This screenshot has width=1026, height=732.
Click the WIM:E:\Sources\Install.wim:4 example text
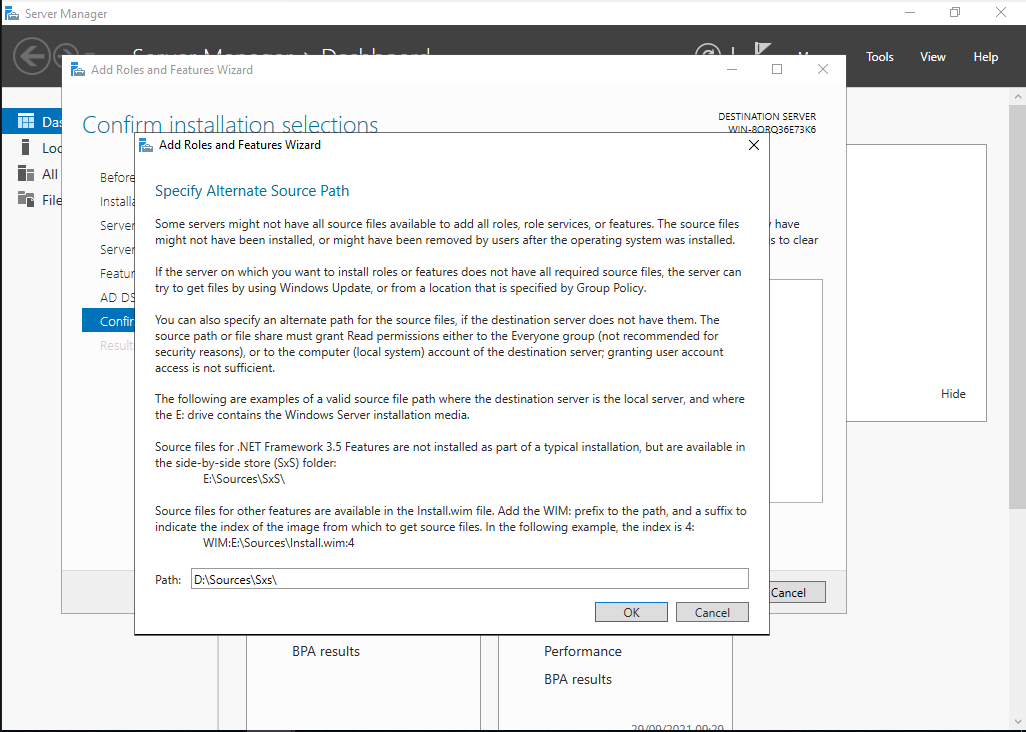click(x=279, y=543)
